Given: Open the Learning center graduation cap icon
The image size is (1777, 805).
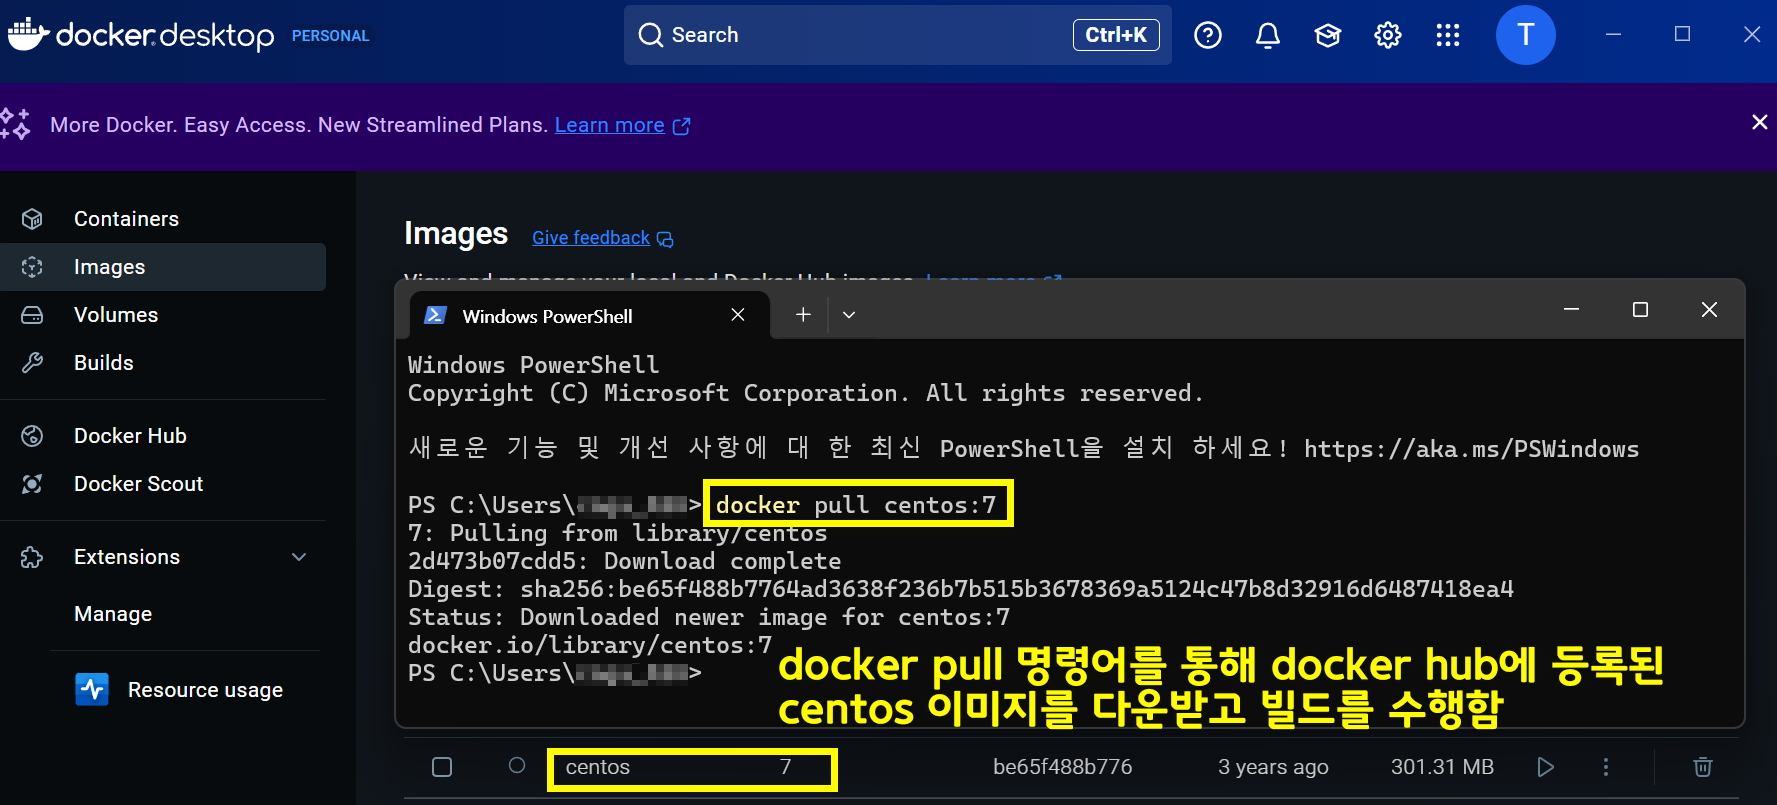Looking at the screenshot, I should pos(1328,35).
